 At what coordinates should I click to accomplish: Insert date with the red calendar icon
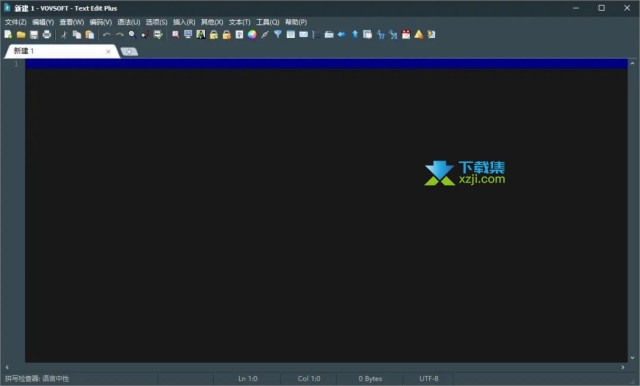coord(406,35)
